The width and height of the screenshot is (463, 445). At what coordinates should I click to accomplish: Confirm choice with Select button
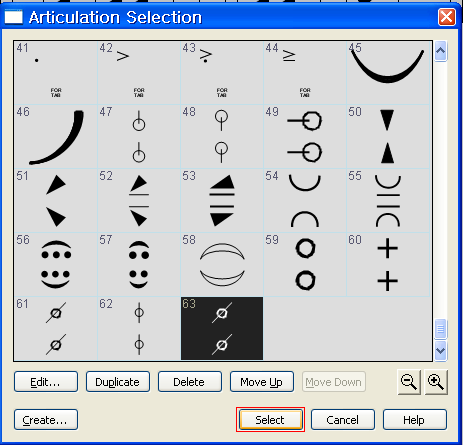tap(270, 420)
